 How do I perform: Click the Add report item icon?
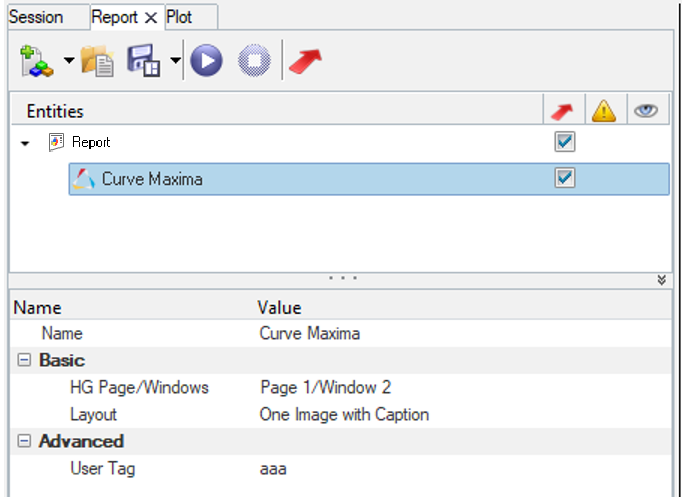[37, 61]
